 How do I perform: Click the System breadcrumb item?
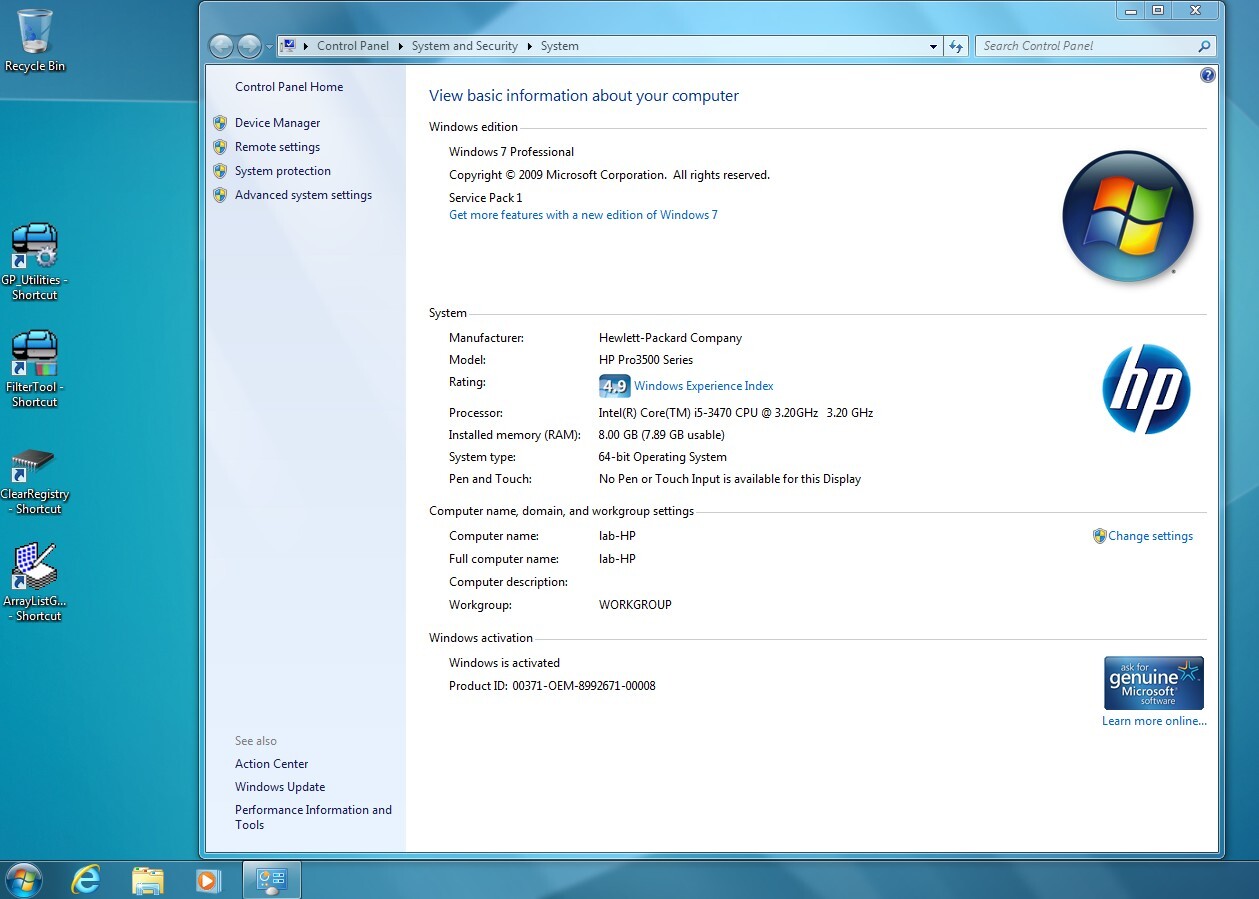[x=559, y=46]
